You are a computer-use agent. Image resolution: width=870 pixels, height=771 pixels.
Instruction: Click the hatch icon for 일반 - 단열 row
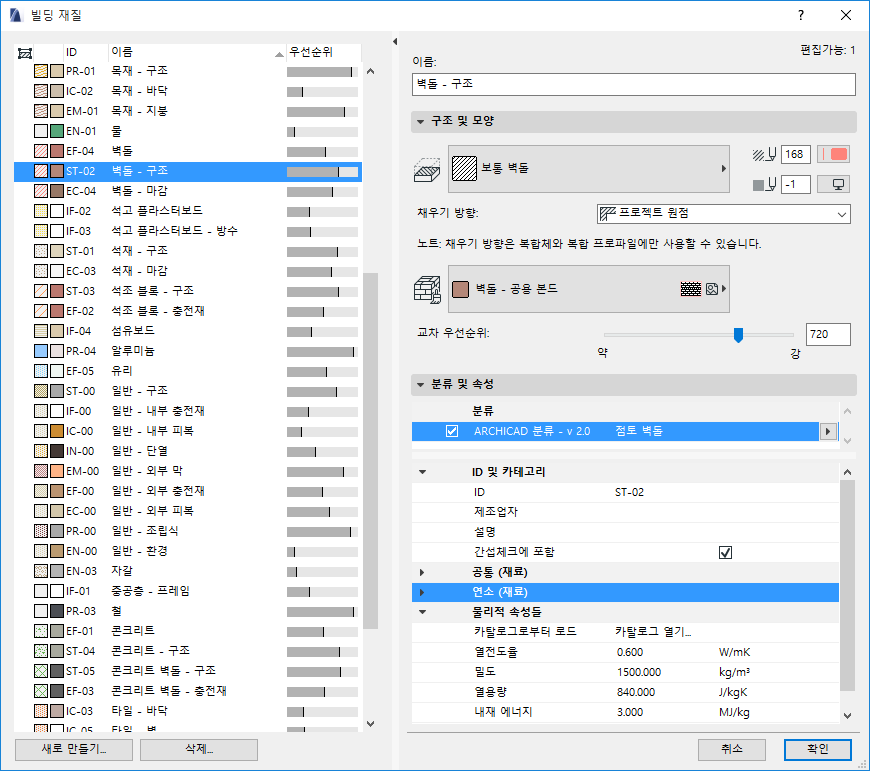tap(41, 451)
